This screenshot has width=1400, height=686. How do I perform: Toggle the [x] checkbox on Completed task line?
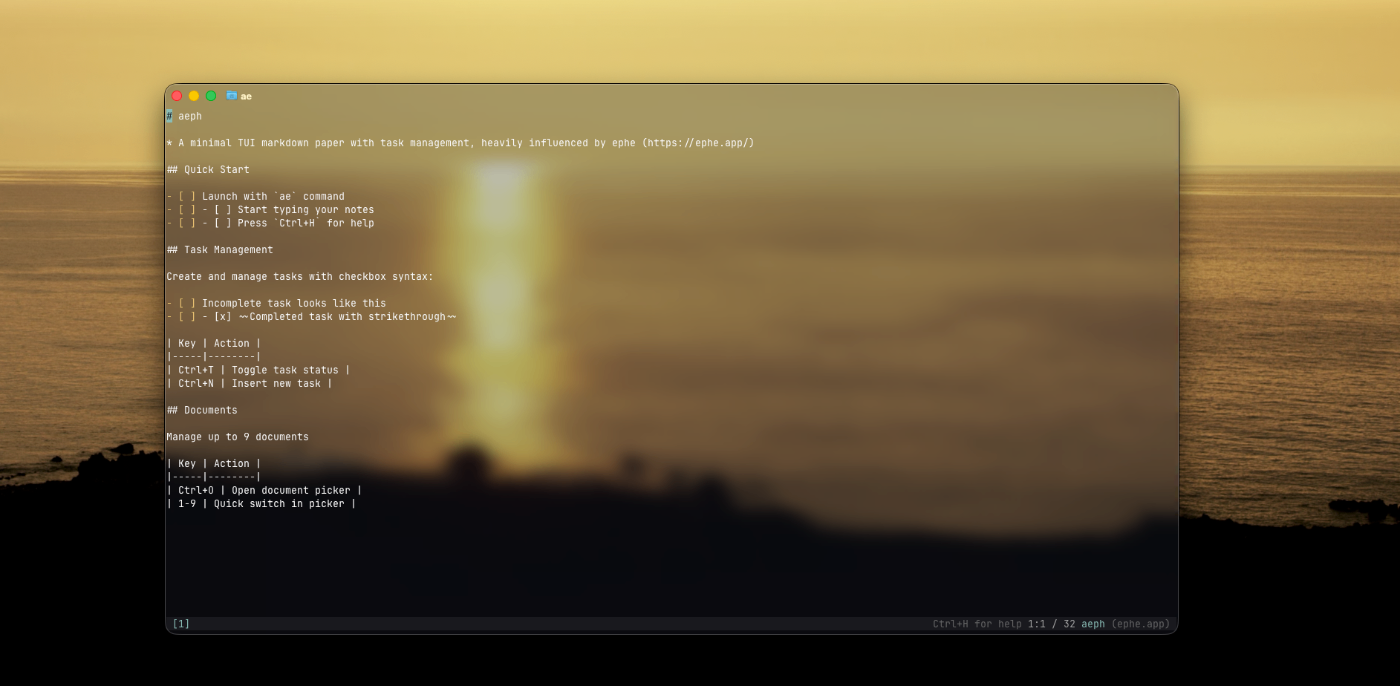click(223, 317)
